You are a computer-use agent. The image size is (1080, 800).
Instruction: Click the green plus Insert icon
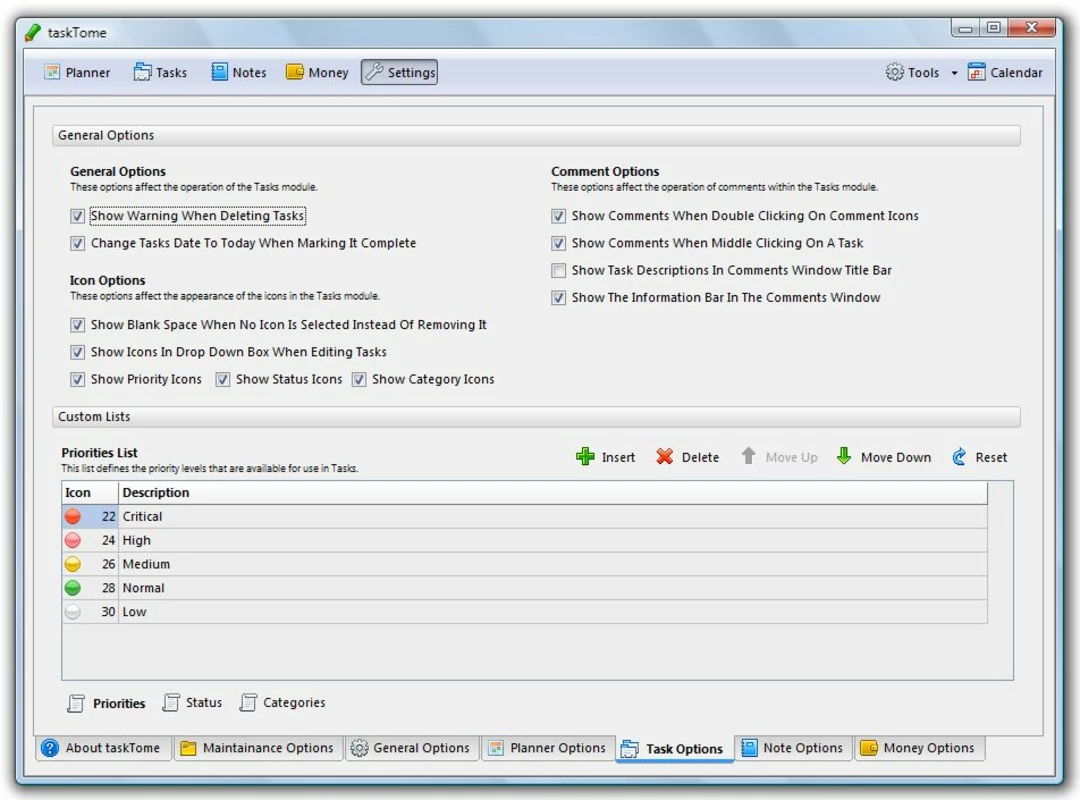pyautogui.click(x=585, y=456)
